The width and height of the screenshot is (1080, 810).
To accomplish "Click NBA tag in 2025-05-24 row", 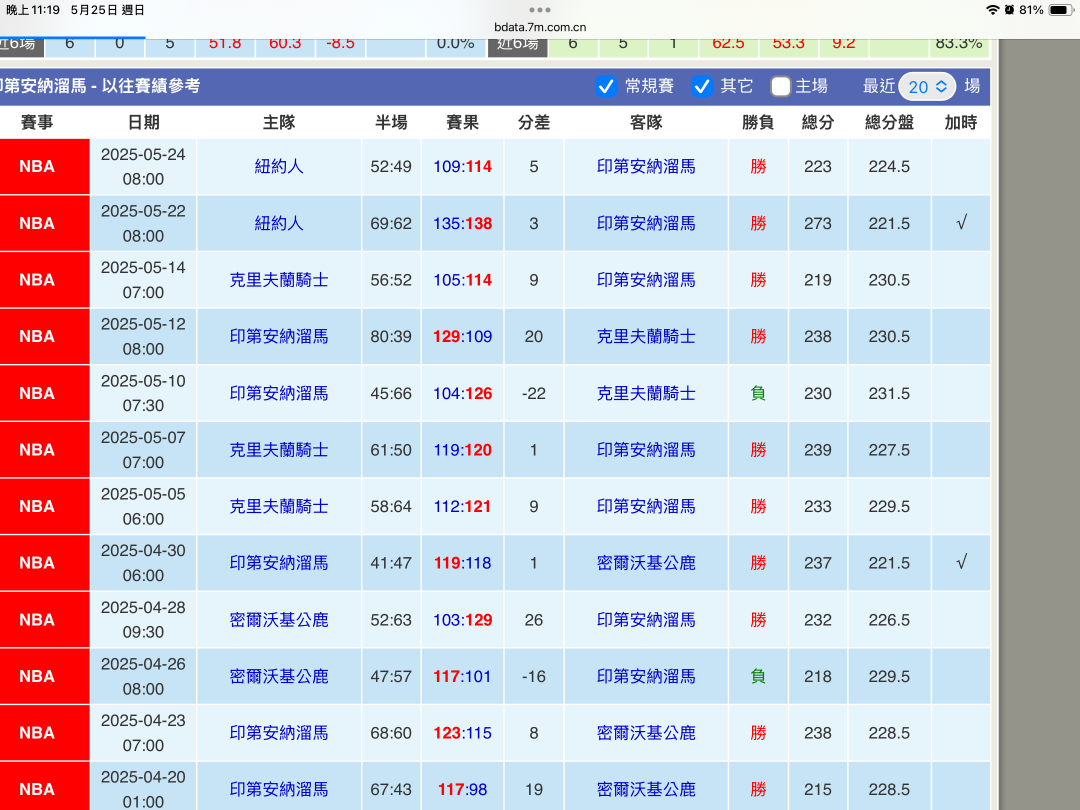I will [37, 167].
